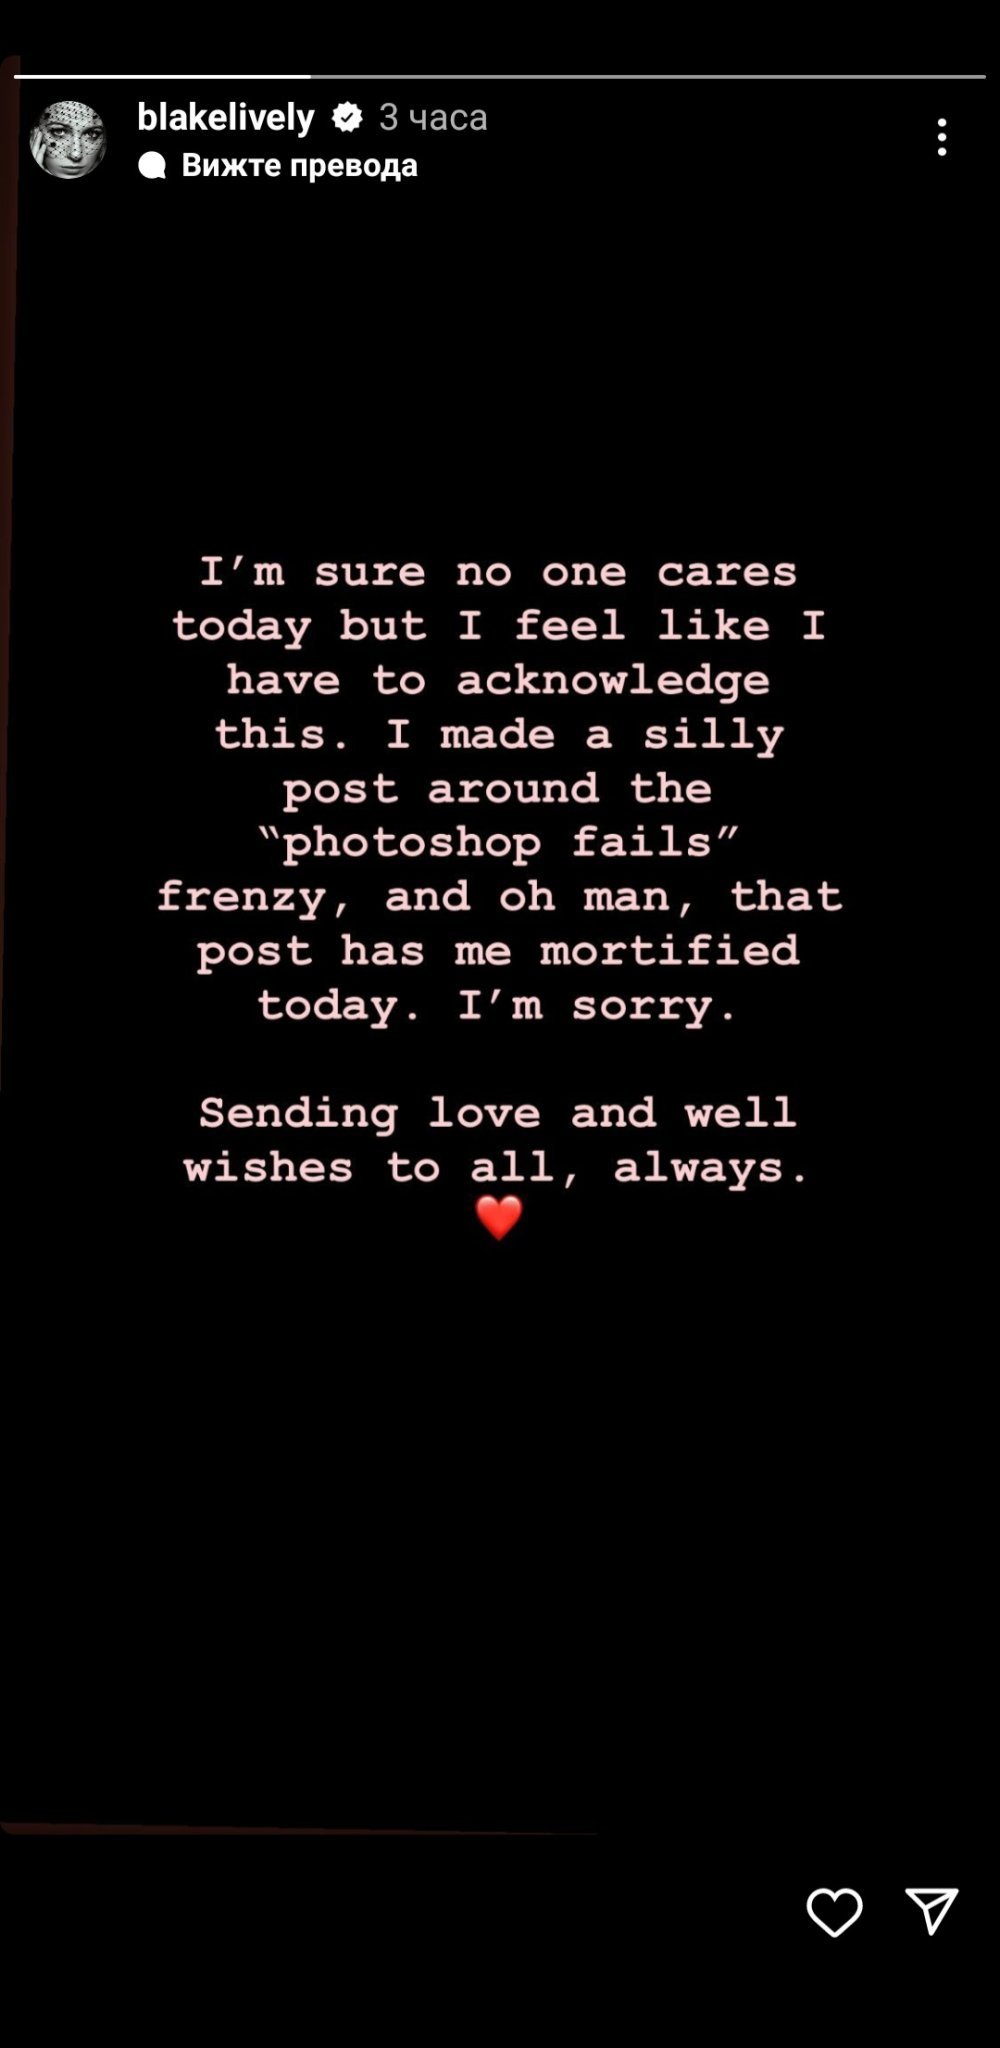
Task: Tap the "I'm sure no one cares" line
Action: pos(498,572)
